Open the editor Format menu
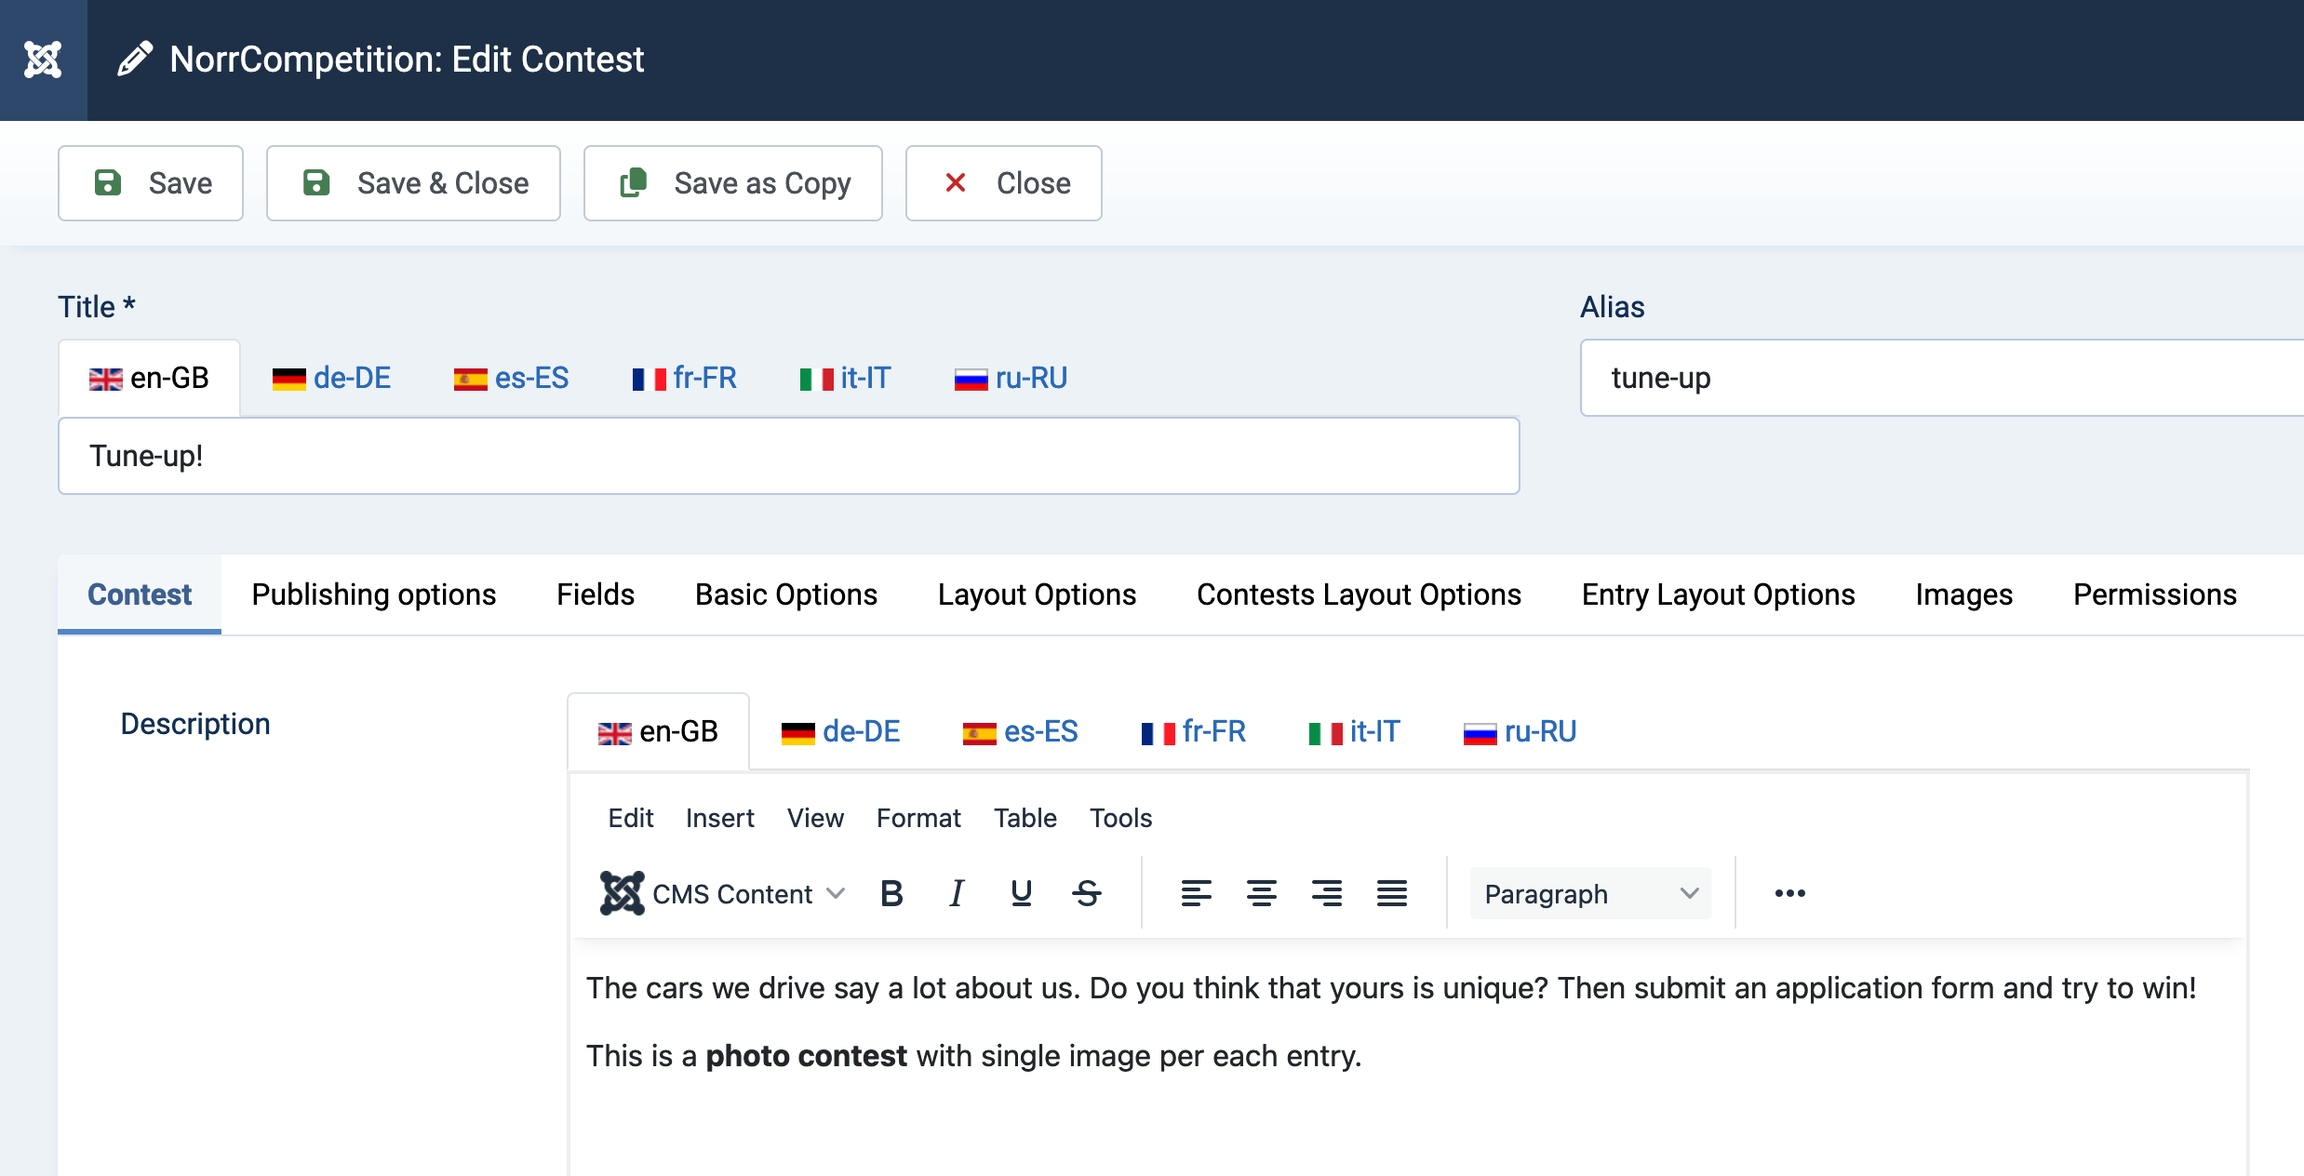The height and width of the screenshot is (1176, 2304). coord(917,818)
